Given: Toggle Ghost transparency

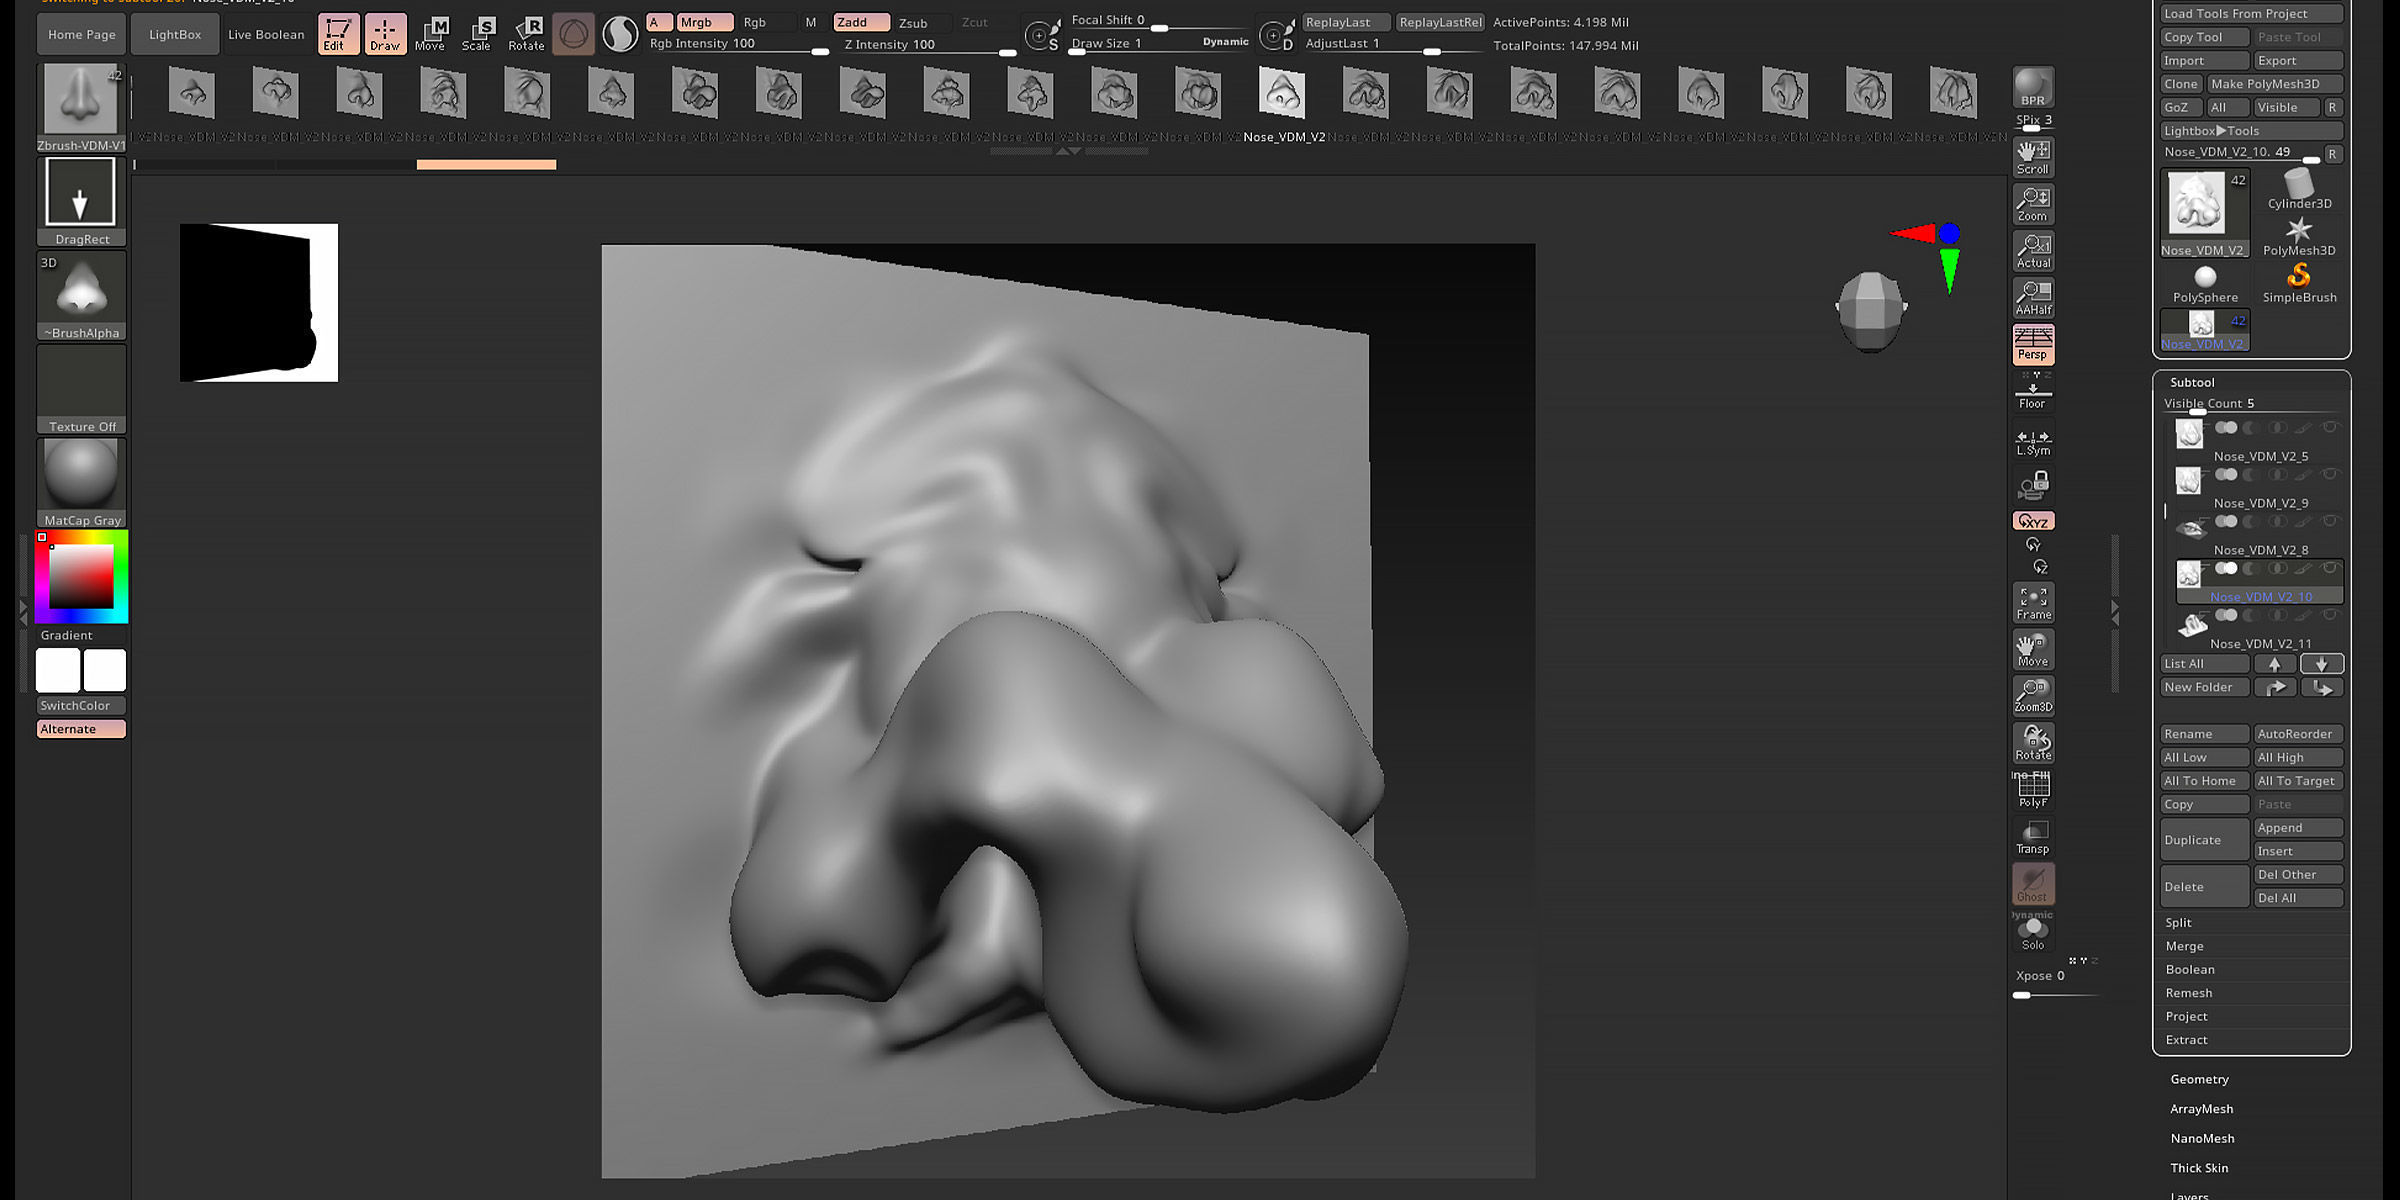Looking at the screenshot, I should coord(2032,884).
